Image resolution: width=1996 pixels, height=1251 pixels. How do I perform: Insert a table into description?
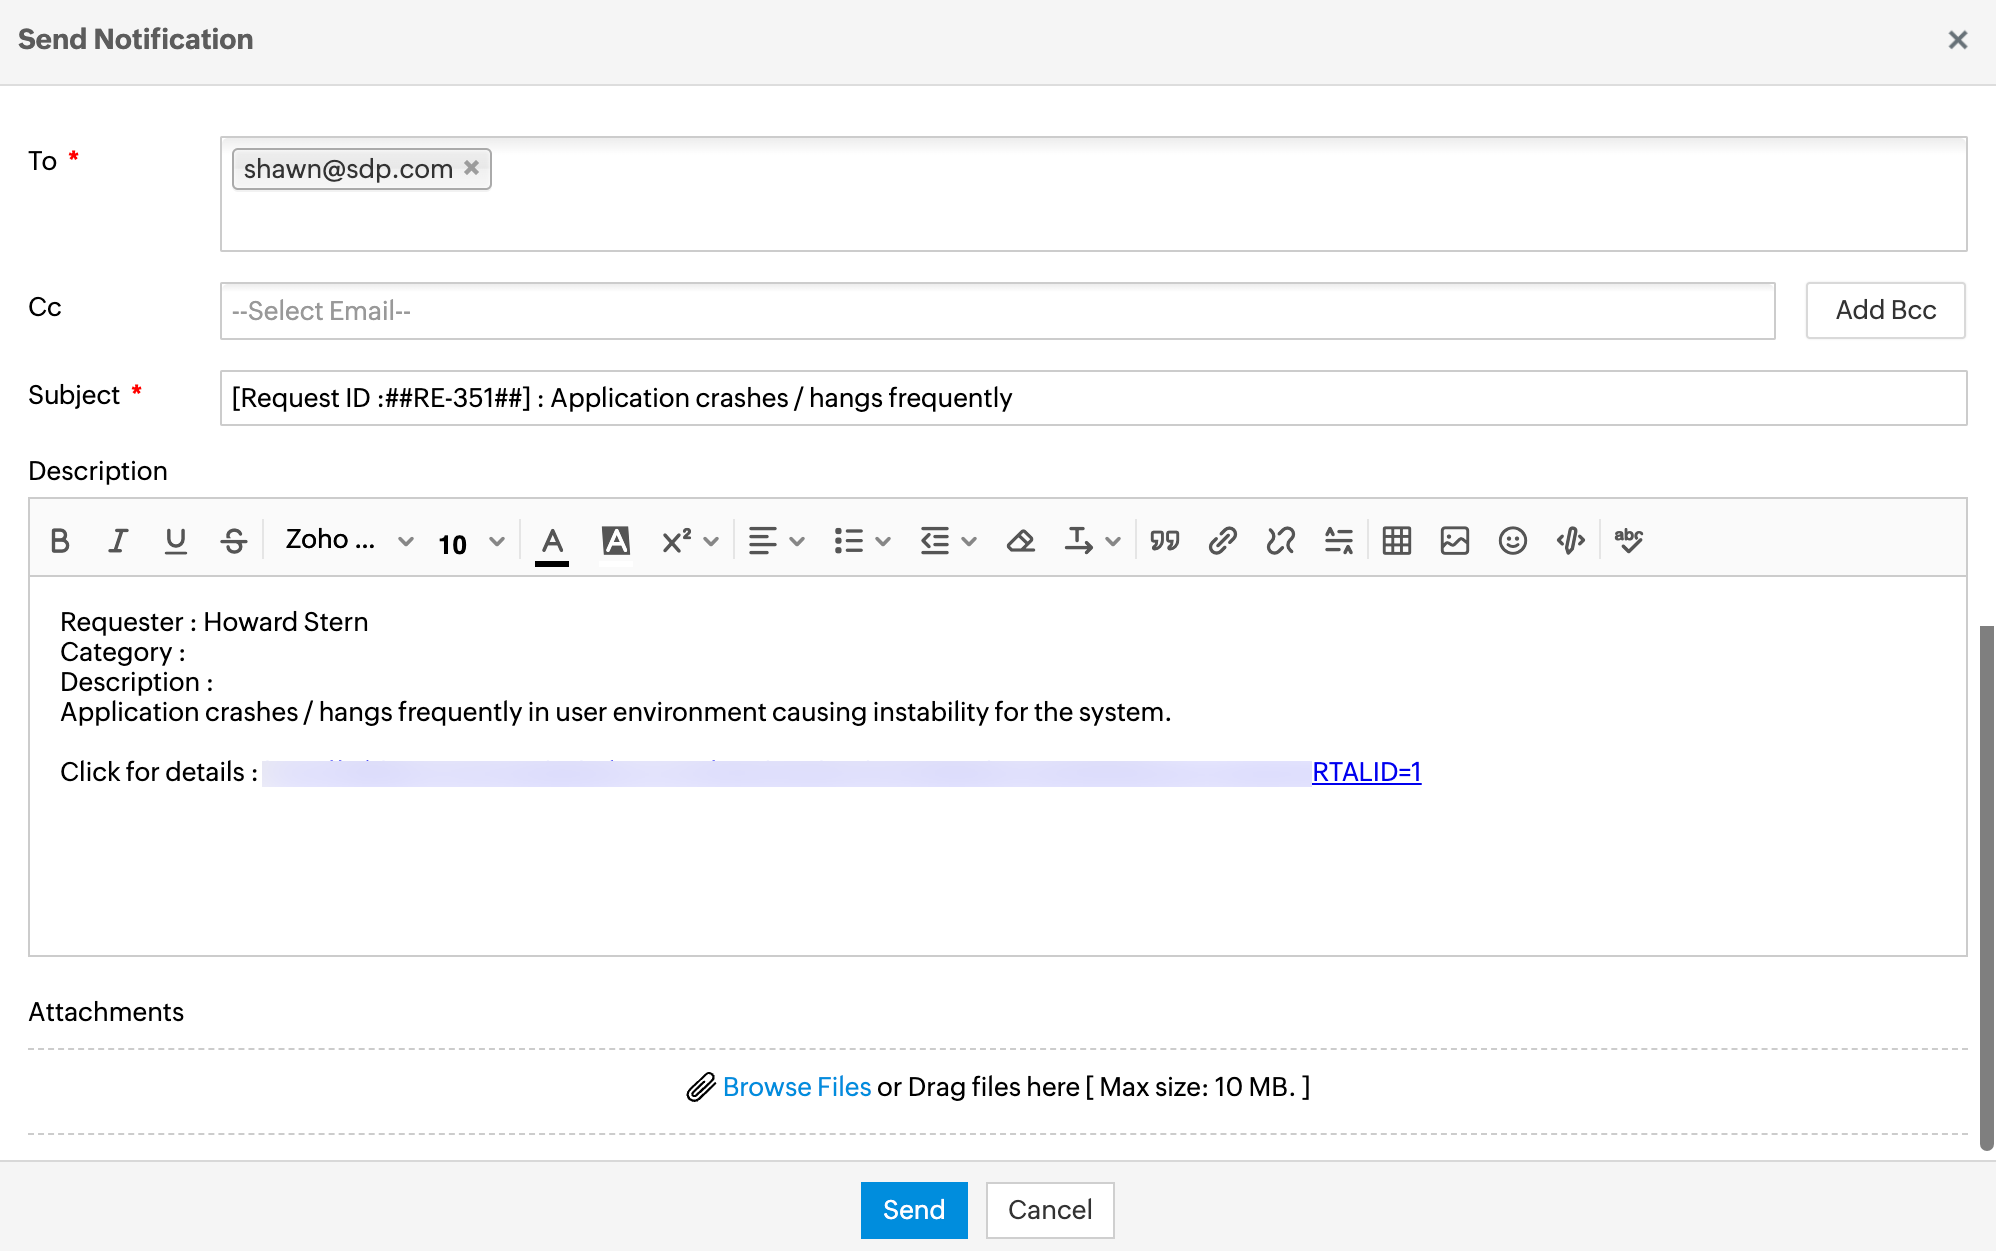point(1396,541)
